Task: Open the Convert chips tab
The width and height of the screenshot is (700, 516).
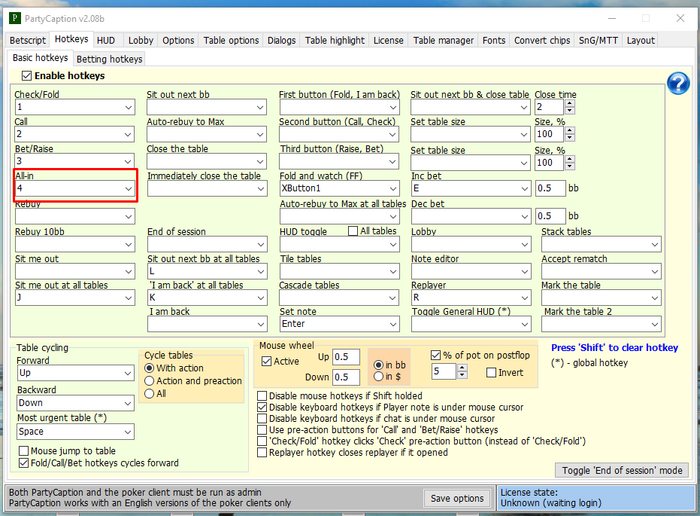Action: click(x=542, y=40)
